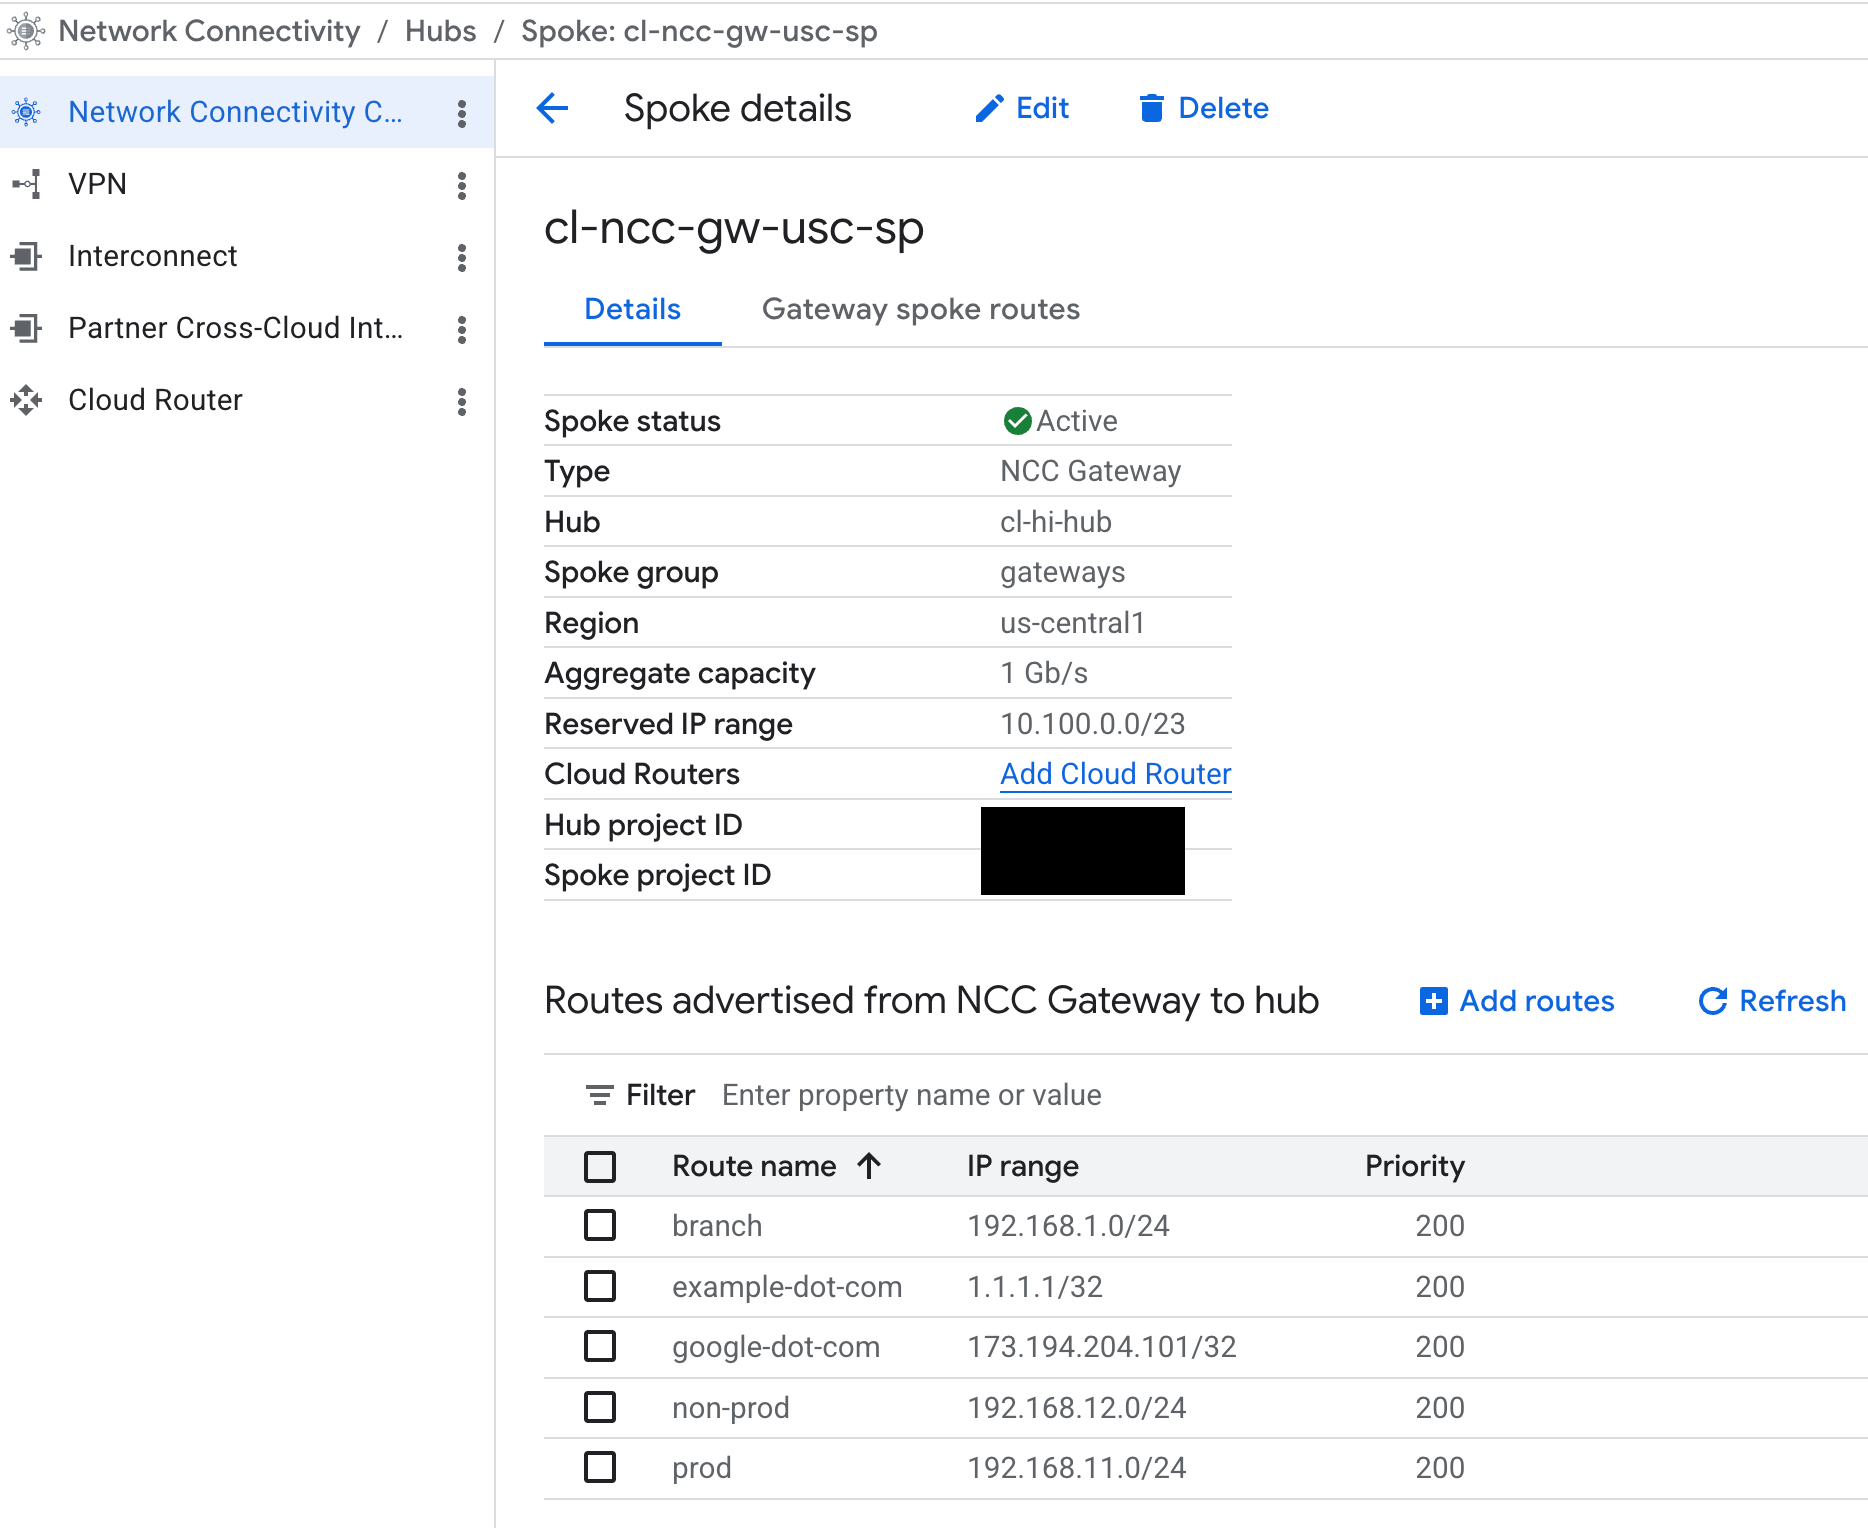
Task: Select the non-prod route checkbox
Action: (600, 1407)
